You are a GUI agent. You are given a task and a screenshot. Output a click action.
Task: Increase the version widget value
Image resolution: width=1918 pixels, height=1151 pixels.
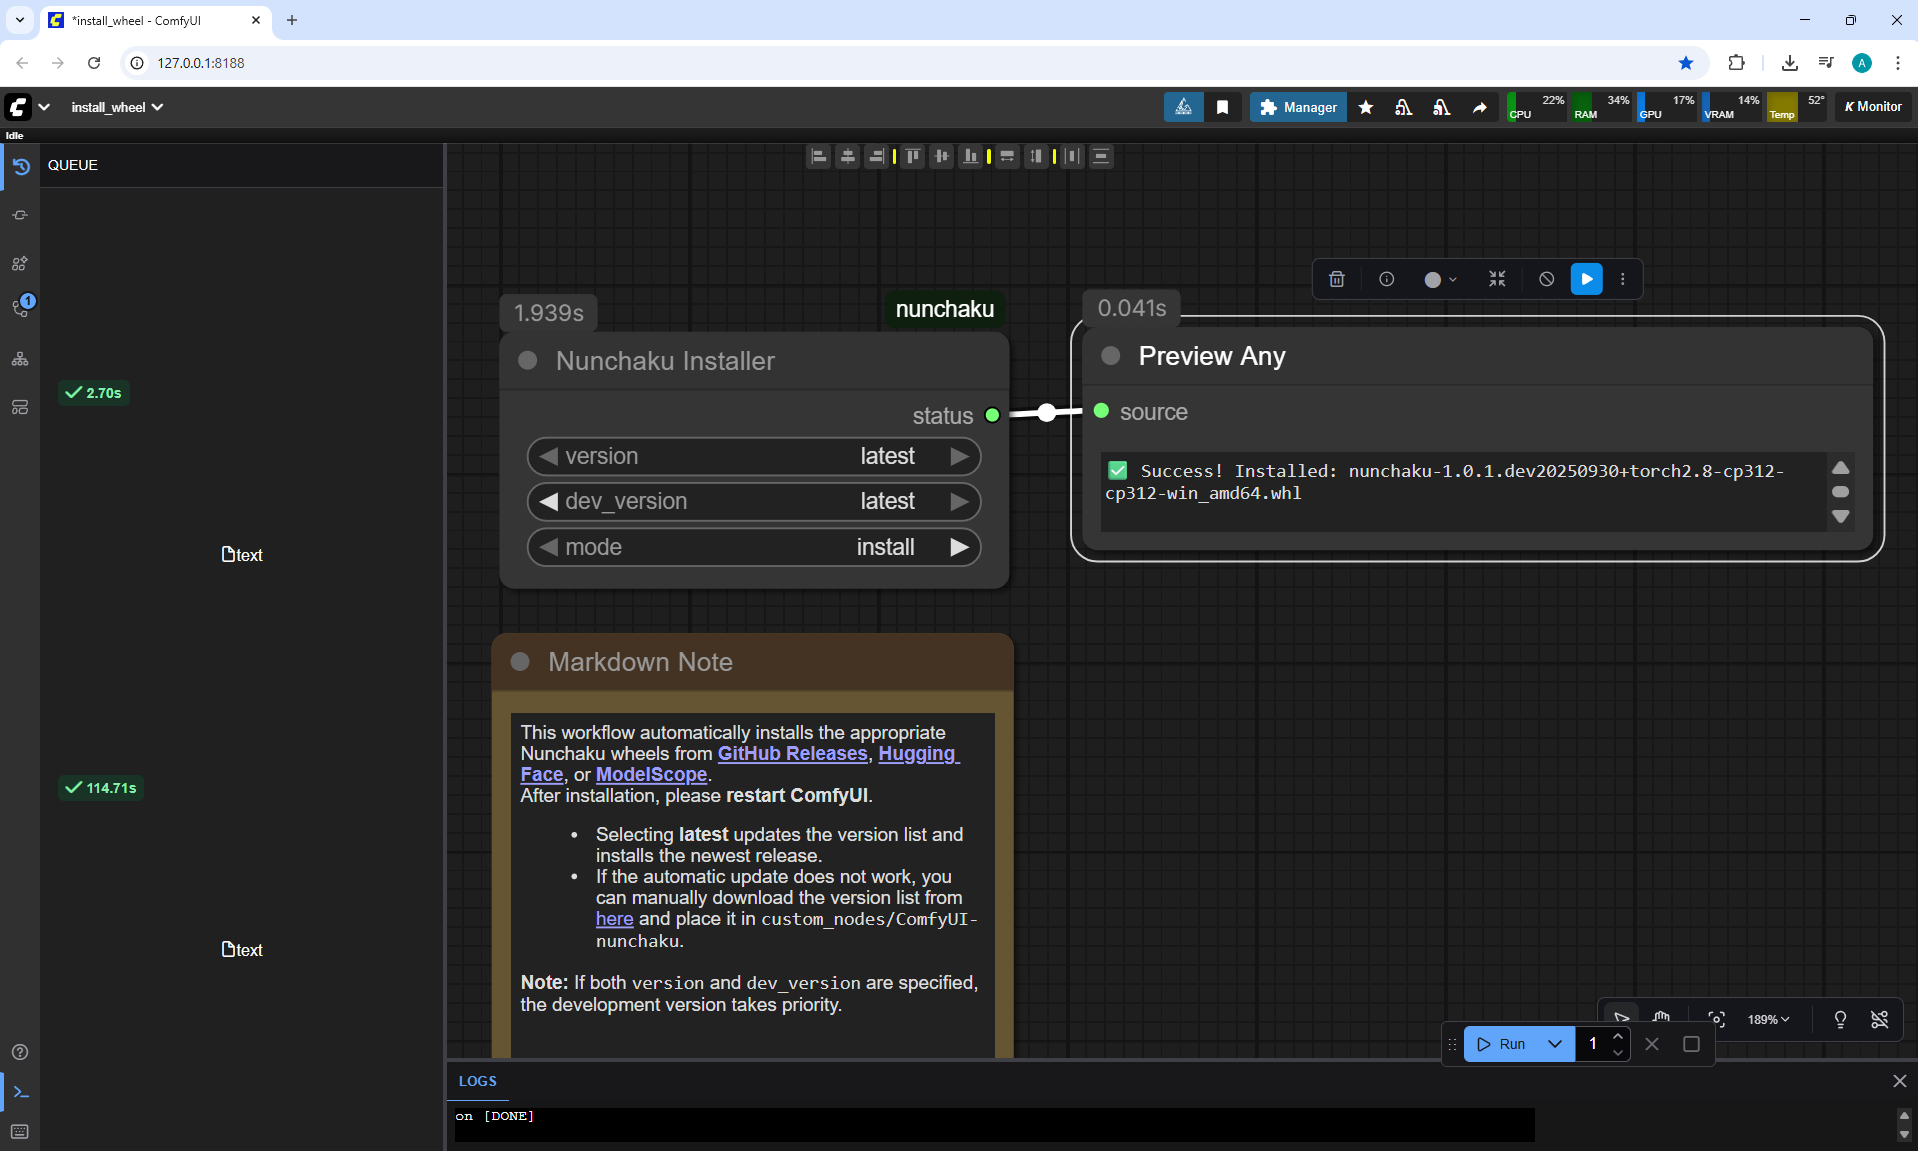[x=959, y=456]
